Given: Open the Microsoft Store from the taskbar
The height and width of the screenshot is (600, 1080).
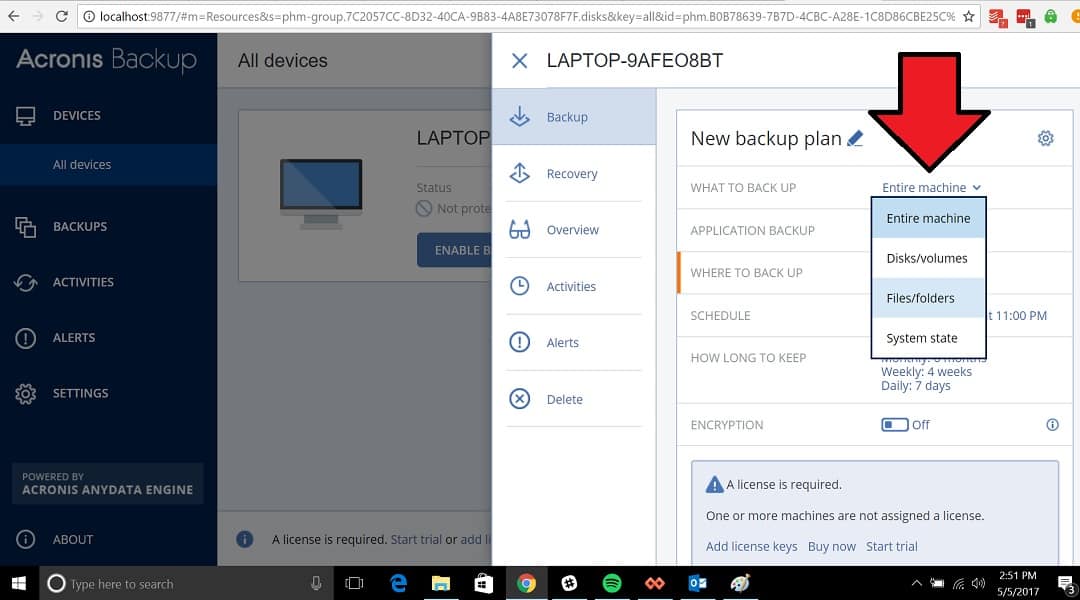Looking at the screenshot, I should (x=484, y=583).
